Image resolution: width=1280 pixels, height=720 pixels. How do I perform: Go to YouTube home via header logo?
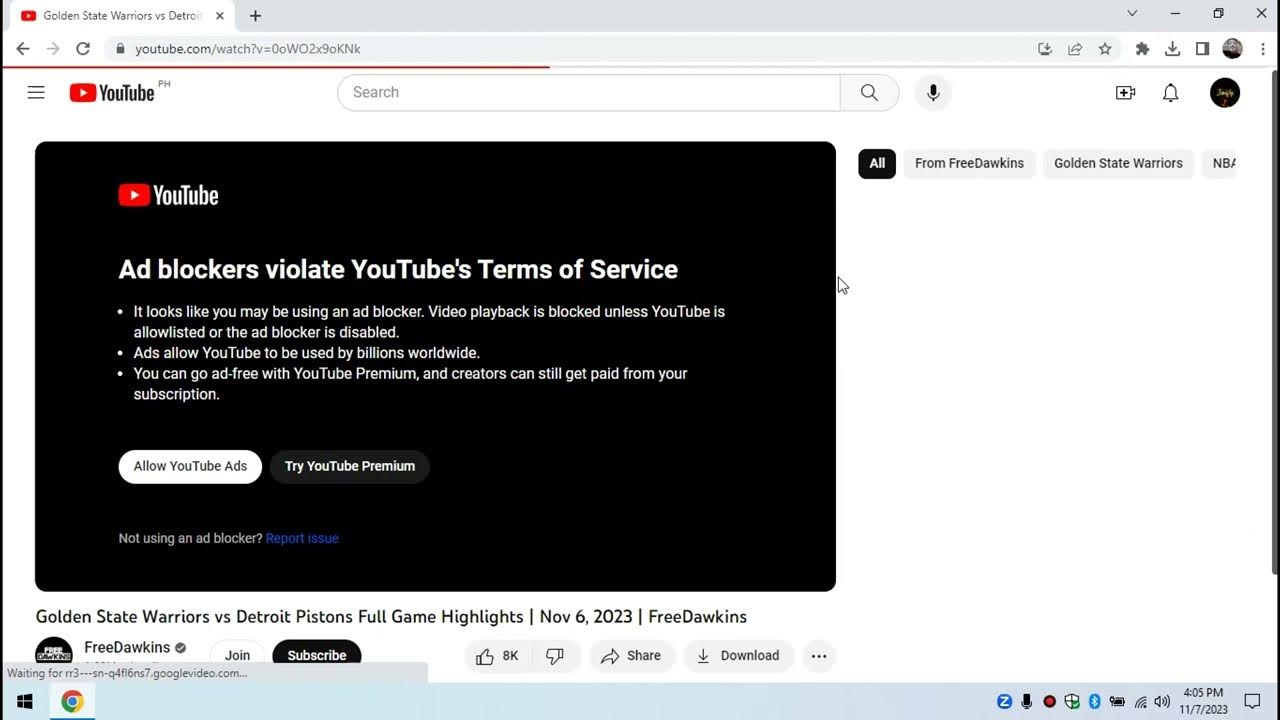(112, 93)
